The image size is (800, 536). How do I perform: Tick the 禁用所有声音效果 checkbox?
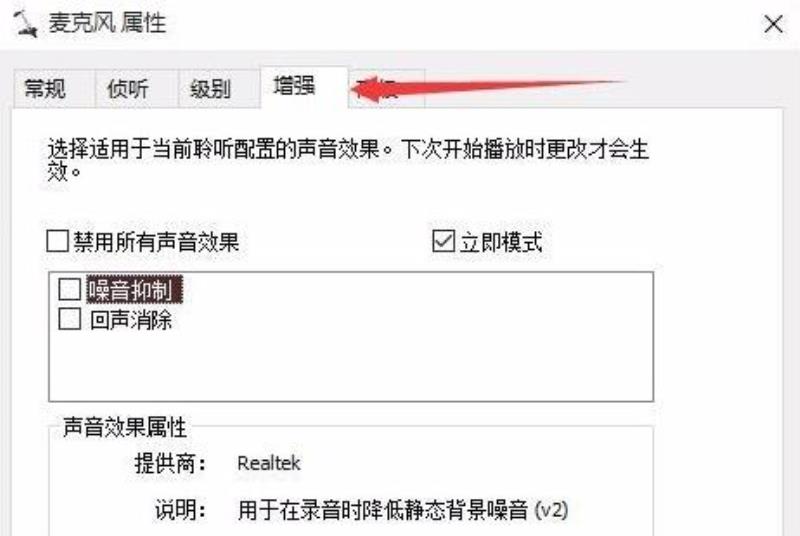click(57, 241)
